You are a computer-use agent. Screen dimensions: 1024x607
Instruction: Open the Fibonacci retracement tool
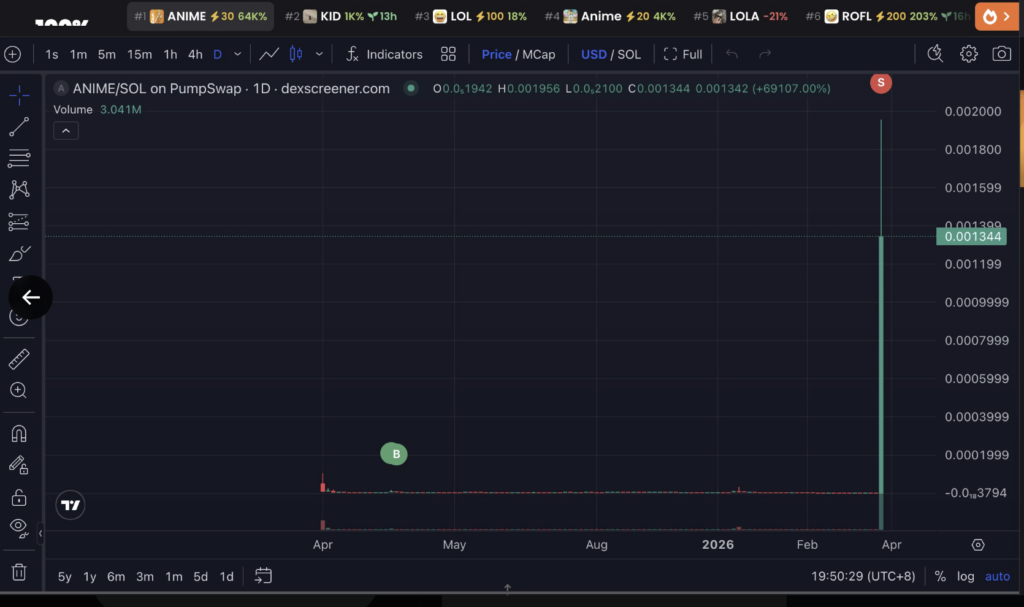point(19,158)
